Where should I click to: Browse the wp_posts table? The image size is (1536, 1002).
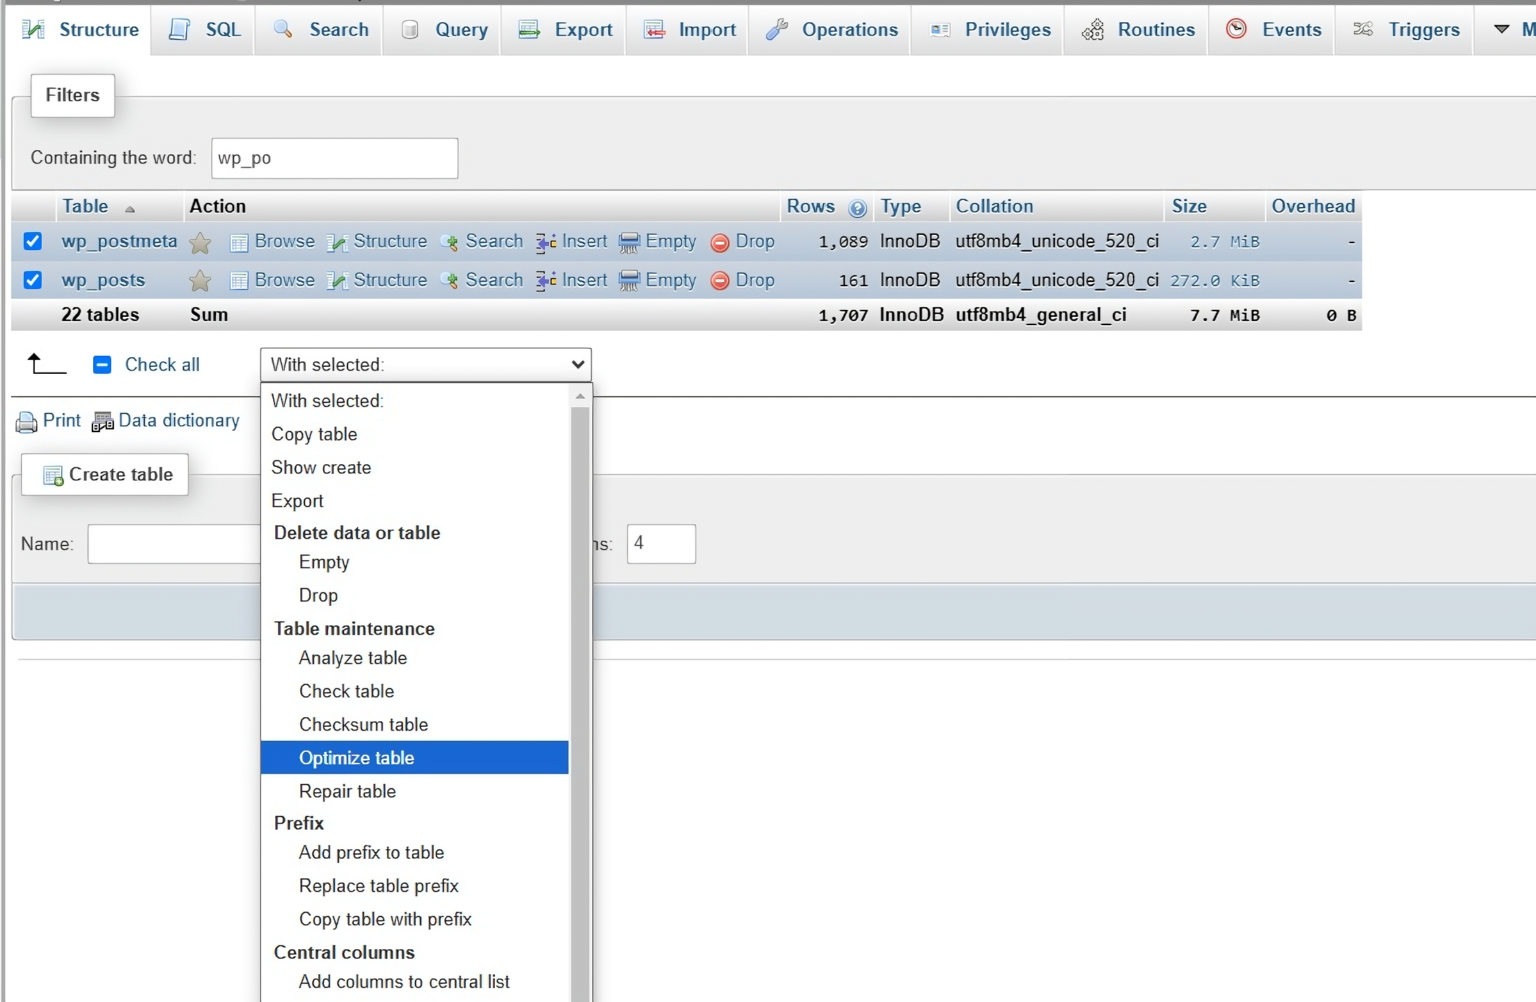[284, 280]
